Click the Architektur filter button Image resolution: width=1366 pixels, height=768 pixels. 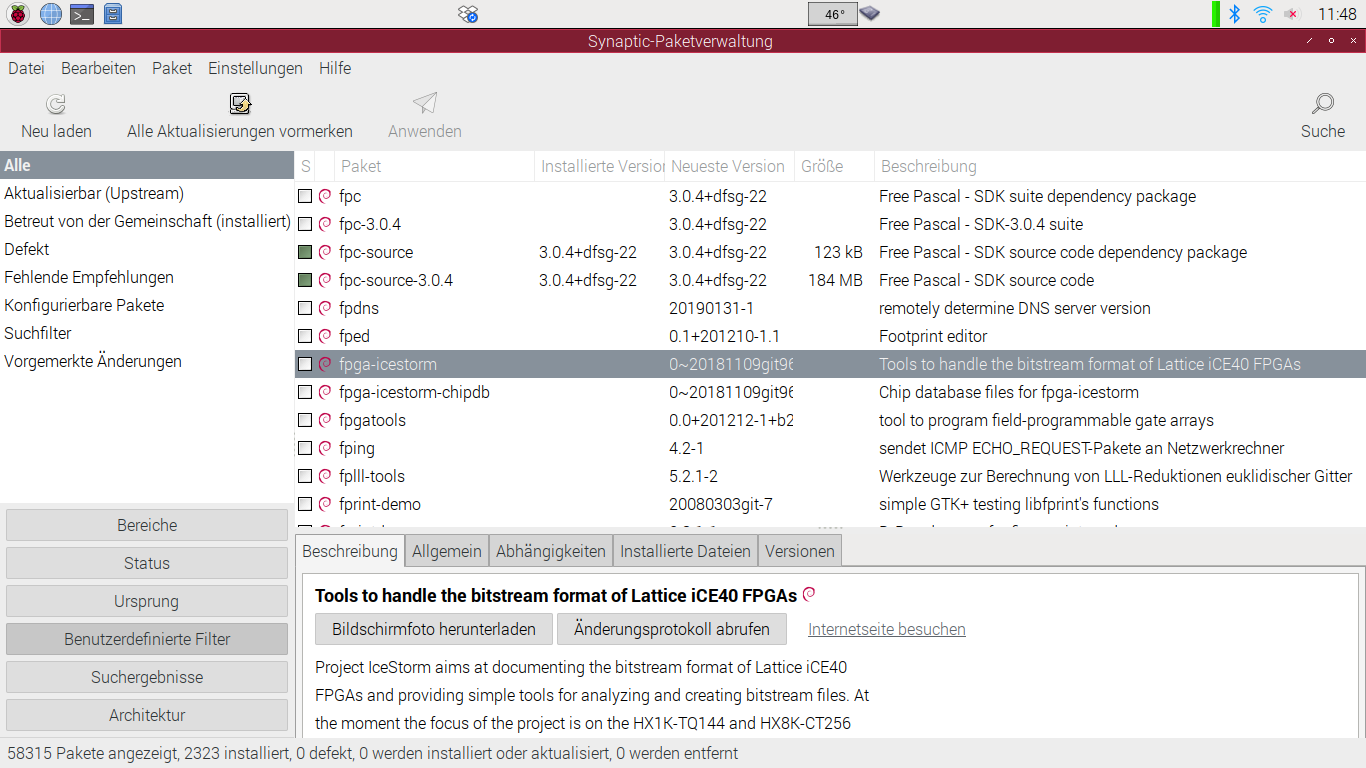coord(147,715)
